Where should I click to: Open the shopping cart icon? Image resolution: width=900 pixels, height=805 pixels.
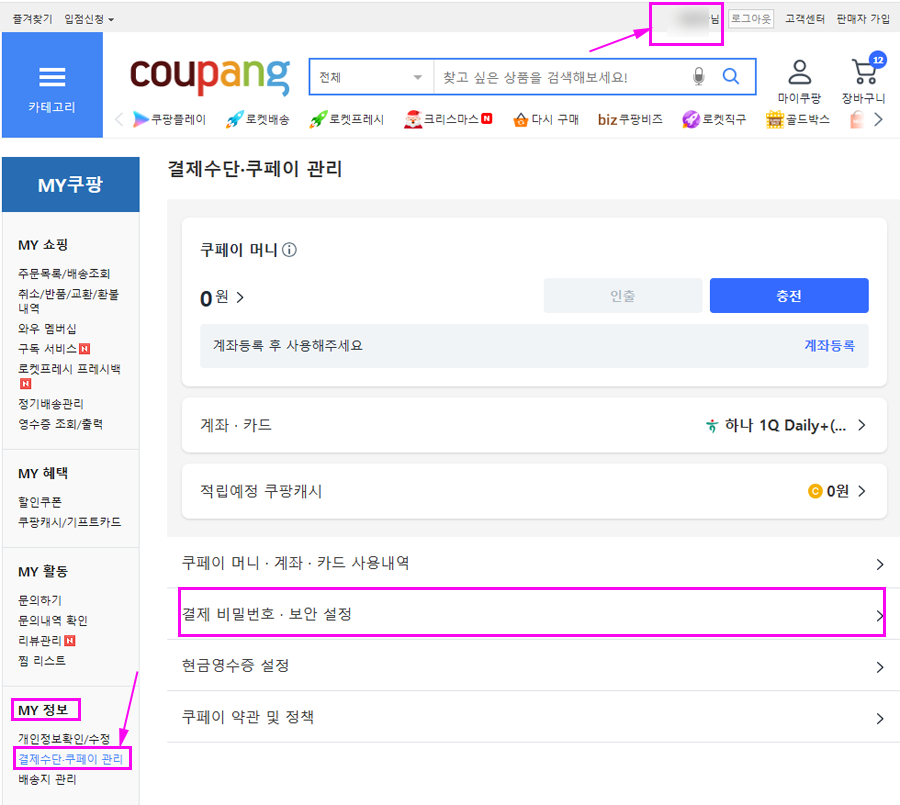[x=864, y=72]
